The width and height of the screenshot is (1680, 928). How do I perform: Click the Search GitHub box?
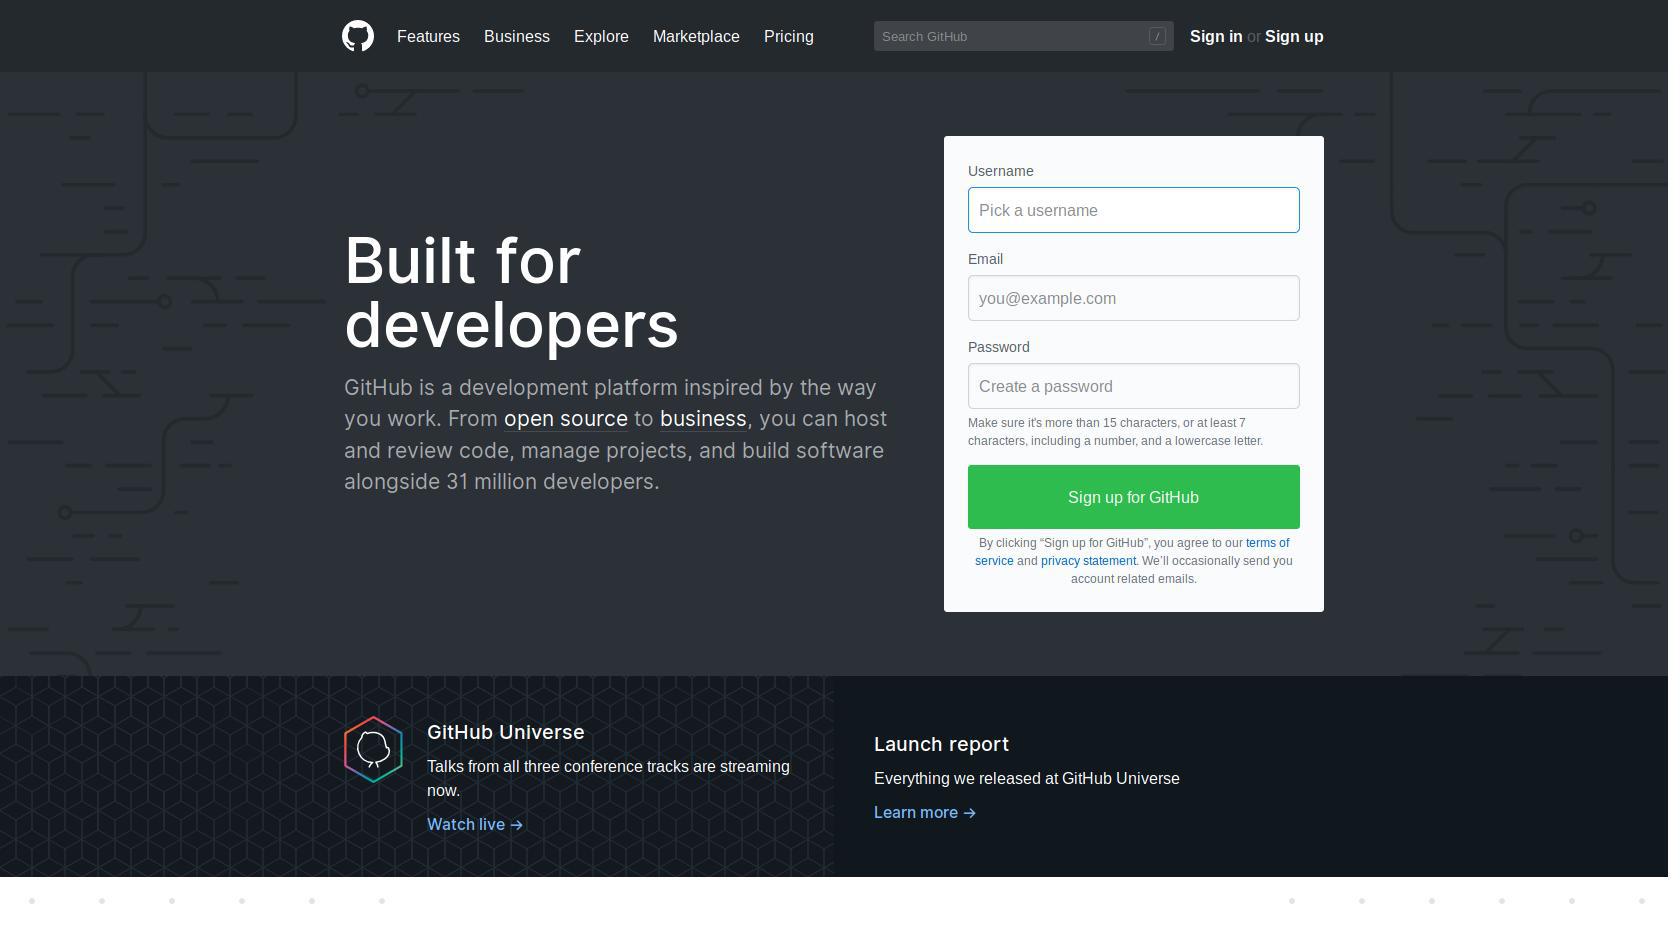(x=1023, y=36)
